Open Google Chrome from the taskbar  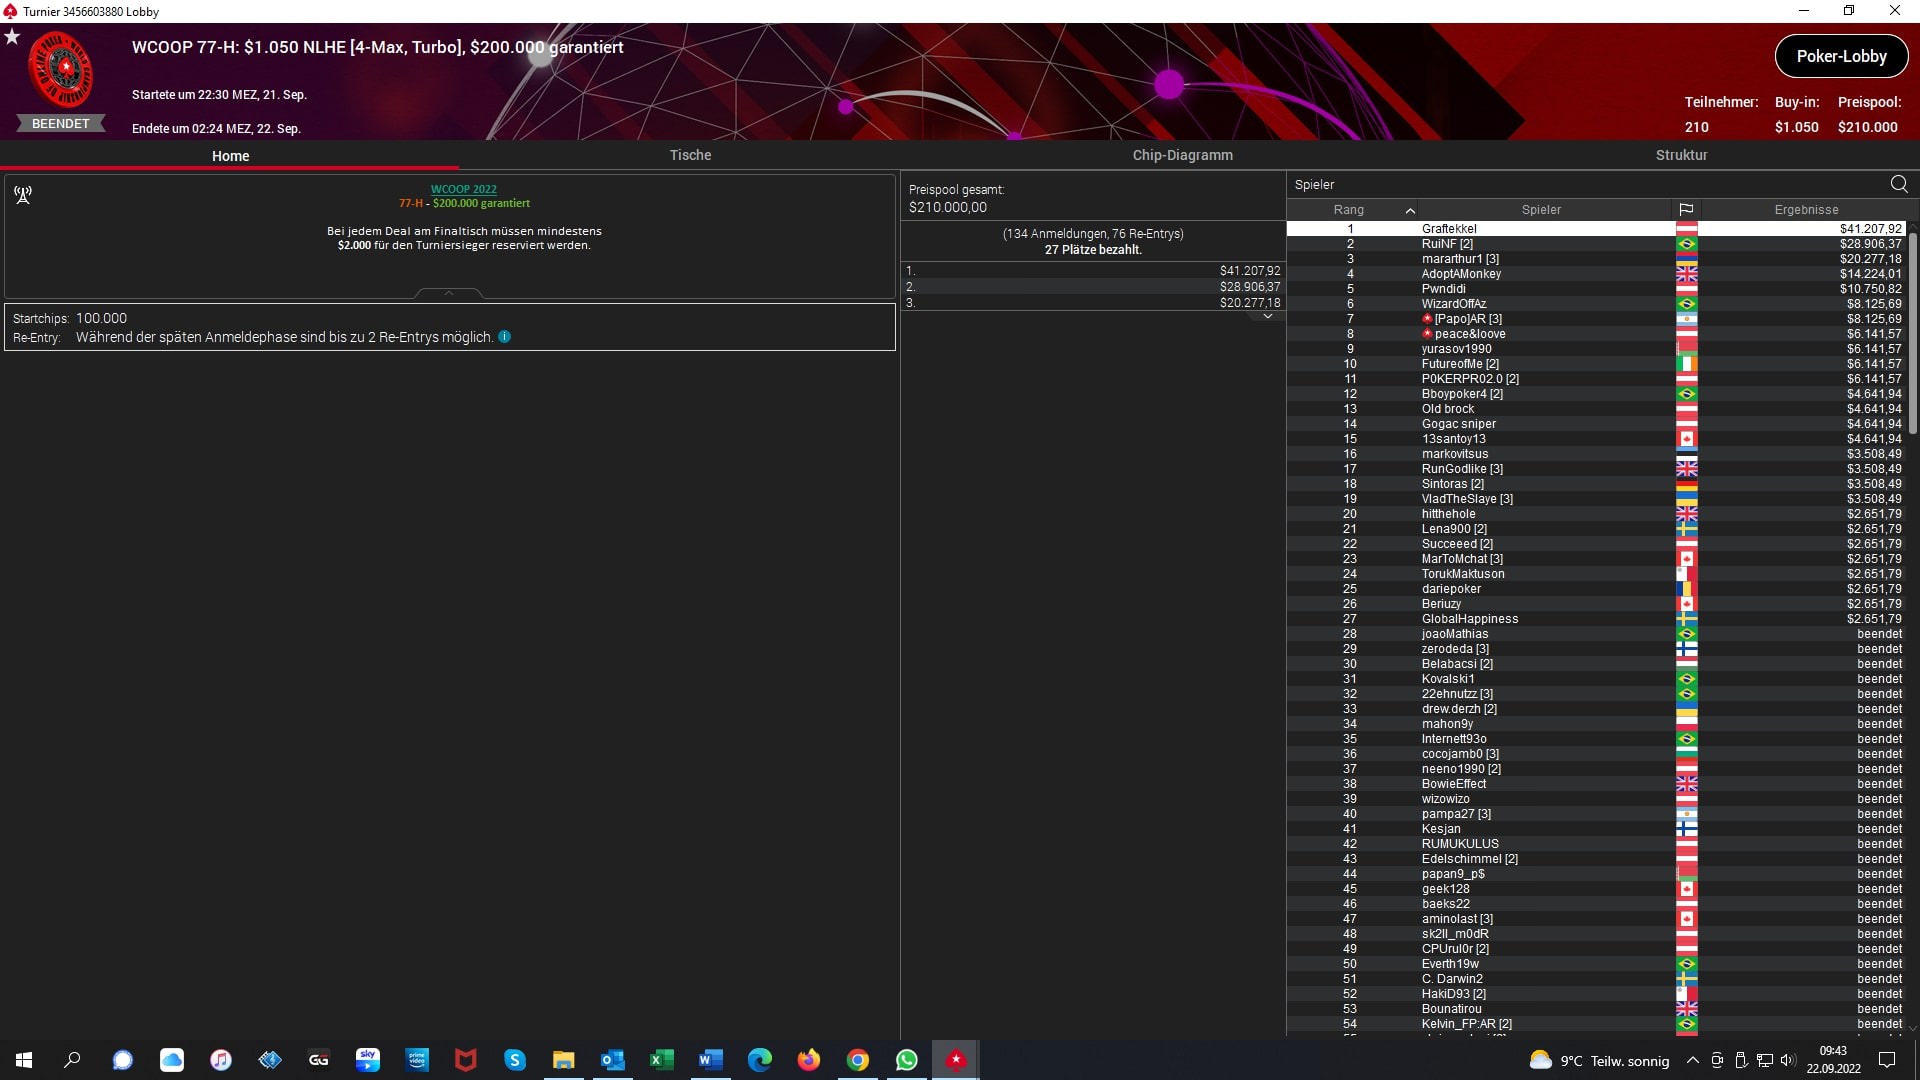click(858, 1060)
